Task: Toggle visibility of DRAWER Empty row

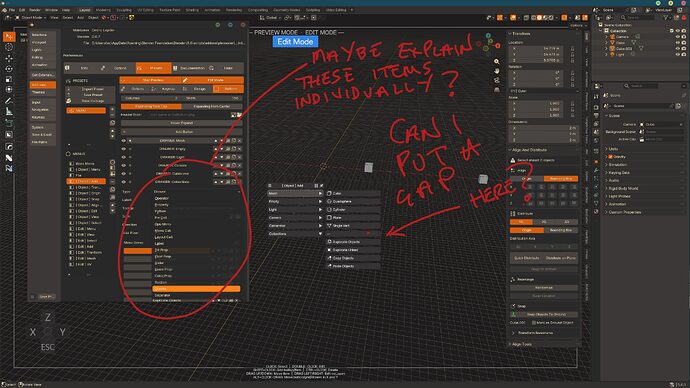Action: [x=124, y=149]
